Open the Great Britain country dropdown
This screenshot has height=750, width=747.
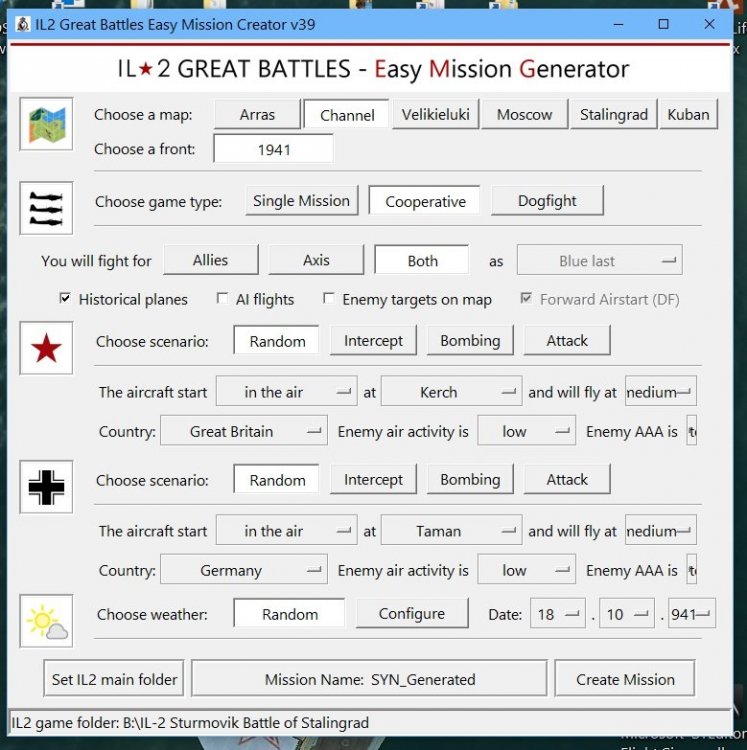[x=244, y=431]
